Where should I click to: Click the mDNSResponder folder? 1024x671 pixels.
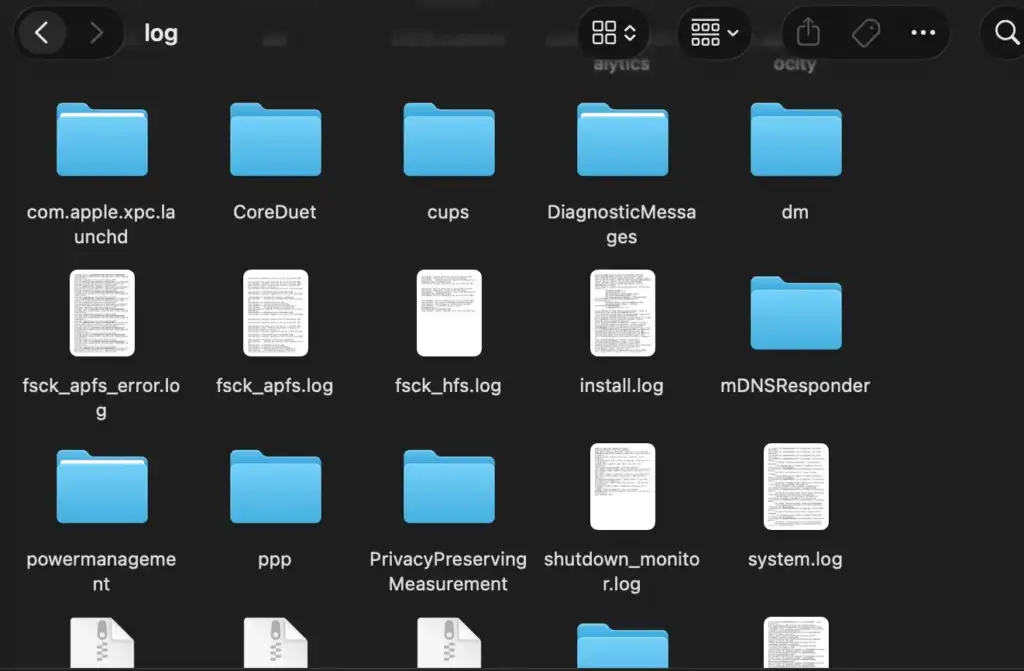[795, 313]
